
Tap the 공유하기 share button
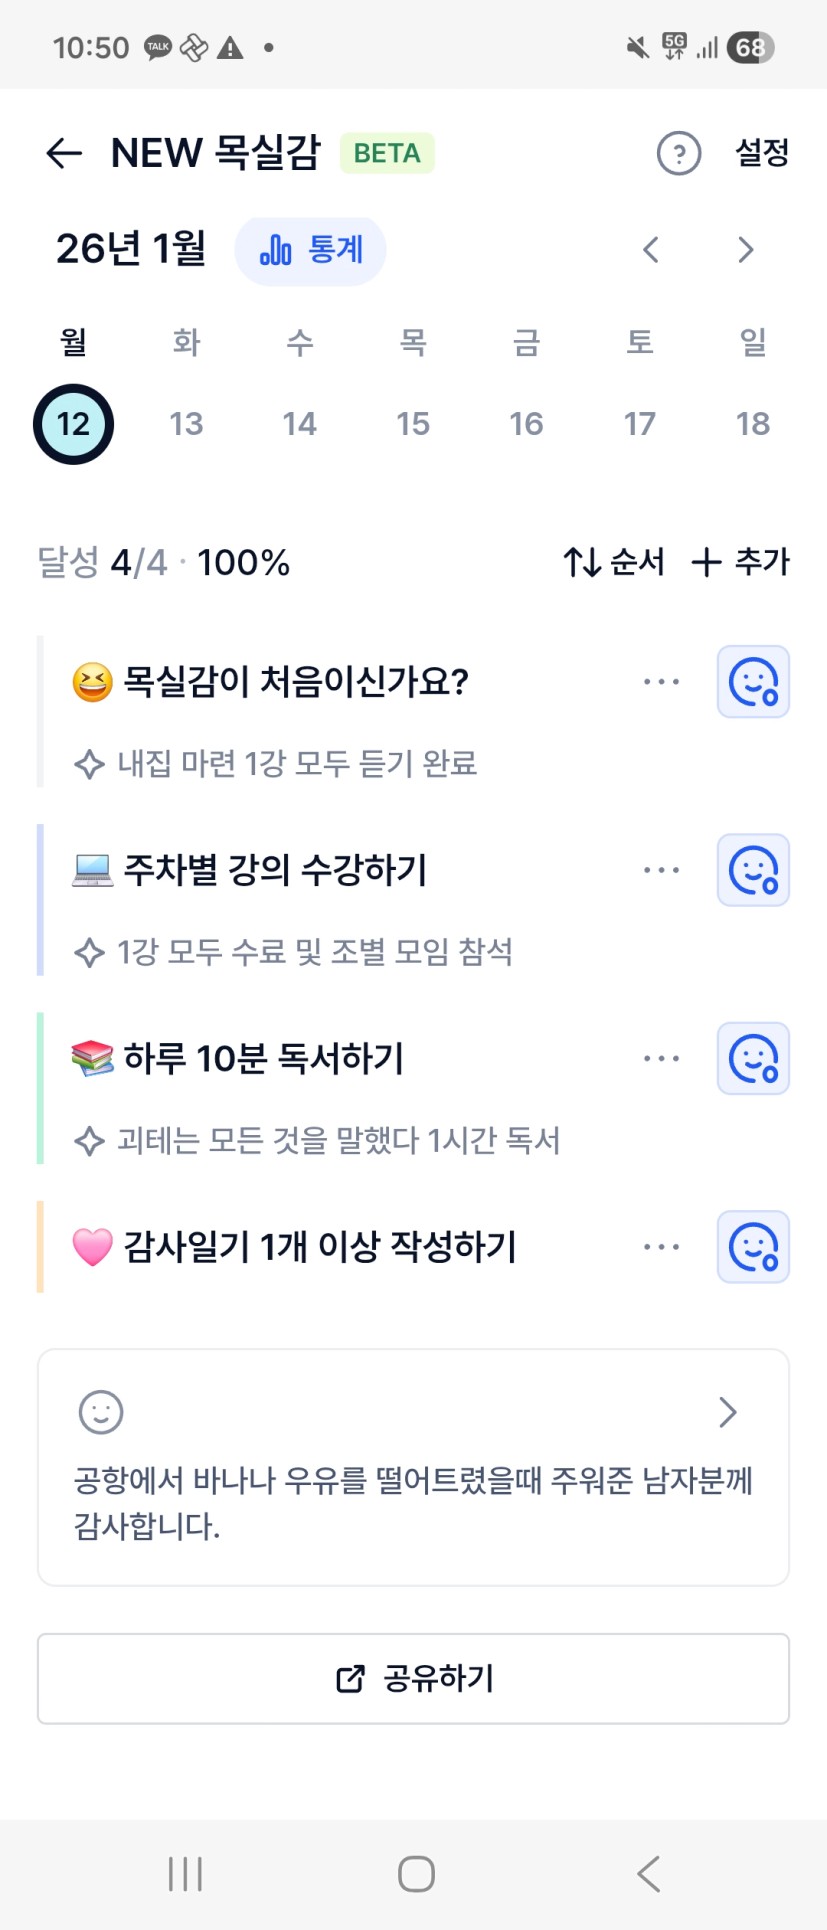point(413,1679)
